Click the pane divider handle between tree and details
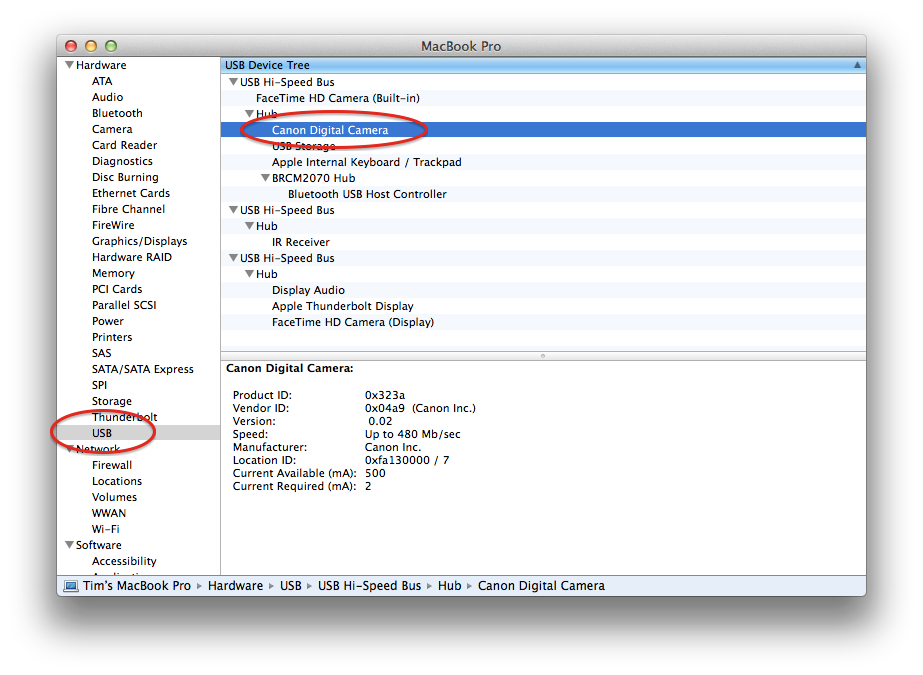 click(x=542, y=353)
